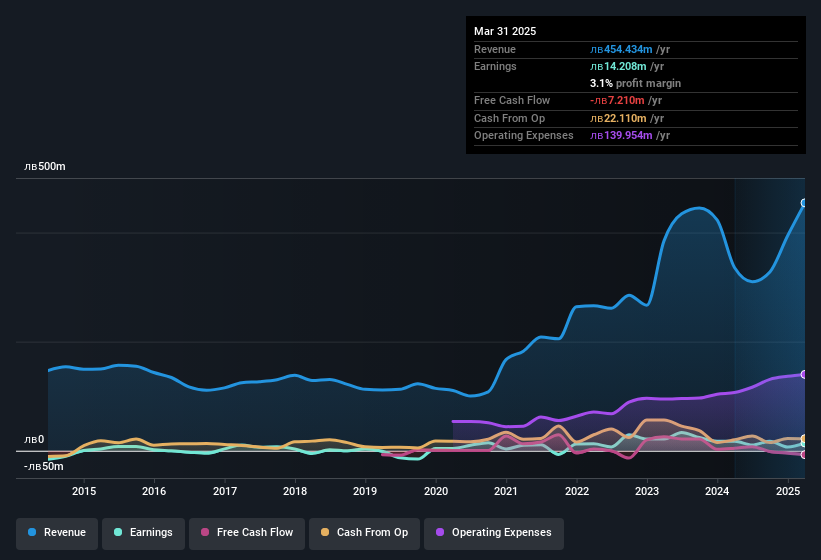Click the Earnings value лв14.208m in tooltip
The width and height of the screenshot is (821, 560).
pos(618,66)
